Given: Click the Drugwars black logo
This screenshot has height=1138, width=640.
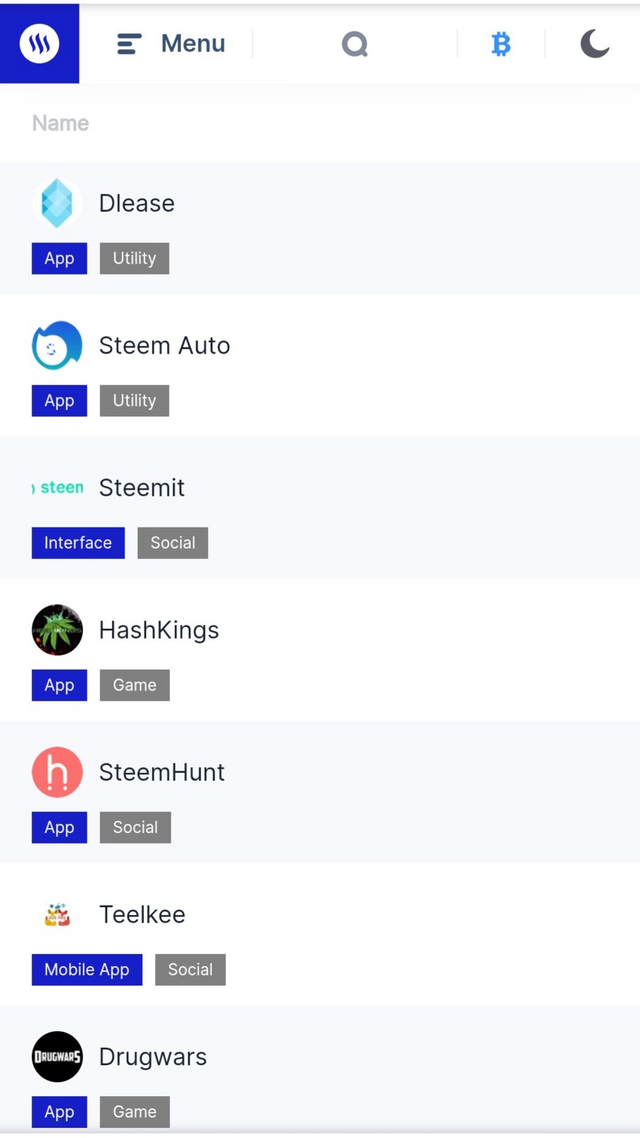Looking at the screenshot, I should 57,1057.
